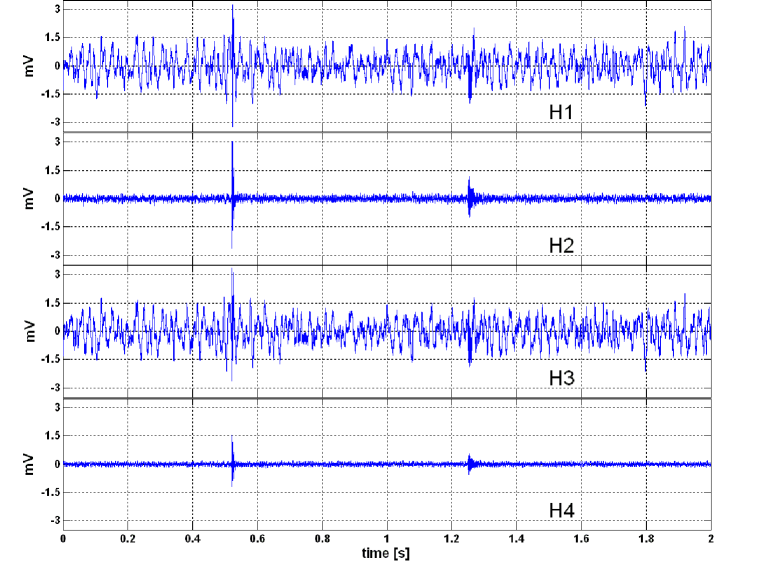Viewport: 763px width, 570px height.
Task: Click the -3 y-axis tick of the H1 plot
Action: tap(55, 123)
